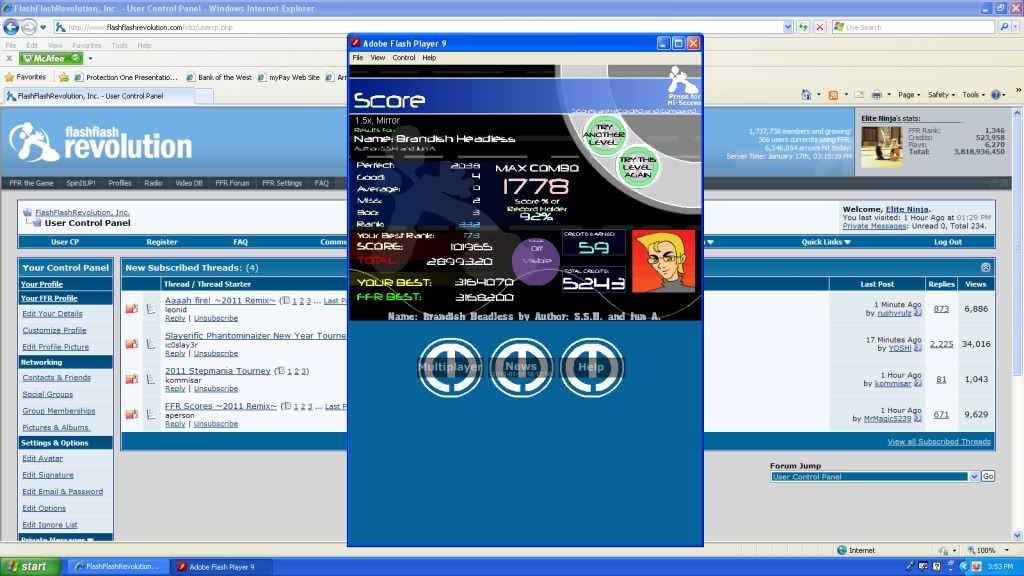Click the round News button
1024x576 pixels.
(520, 366)
